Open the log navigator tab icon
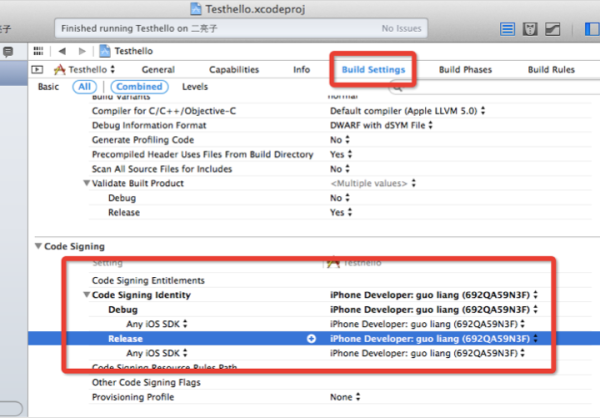The width and height of the screenshot is (600, 418). (x=8, y=51)
